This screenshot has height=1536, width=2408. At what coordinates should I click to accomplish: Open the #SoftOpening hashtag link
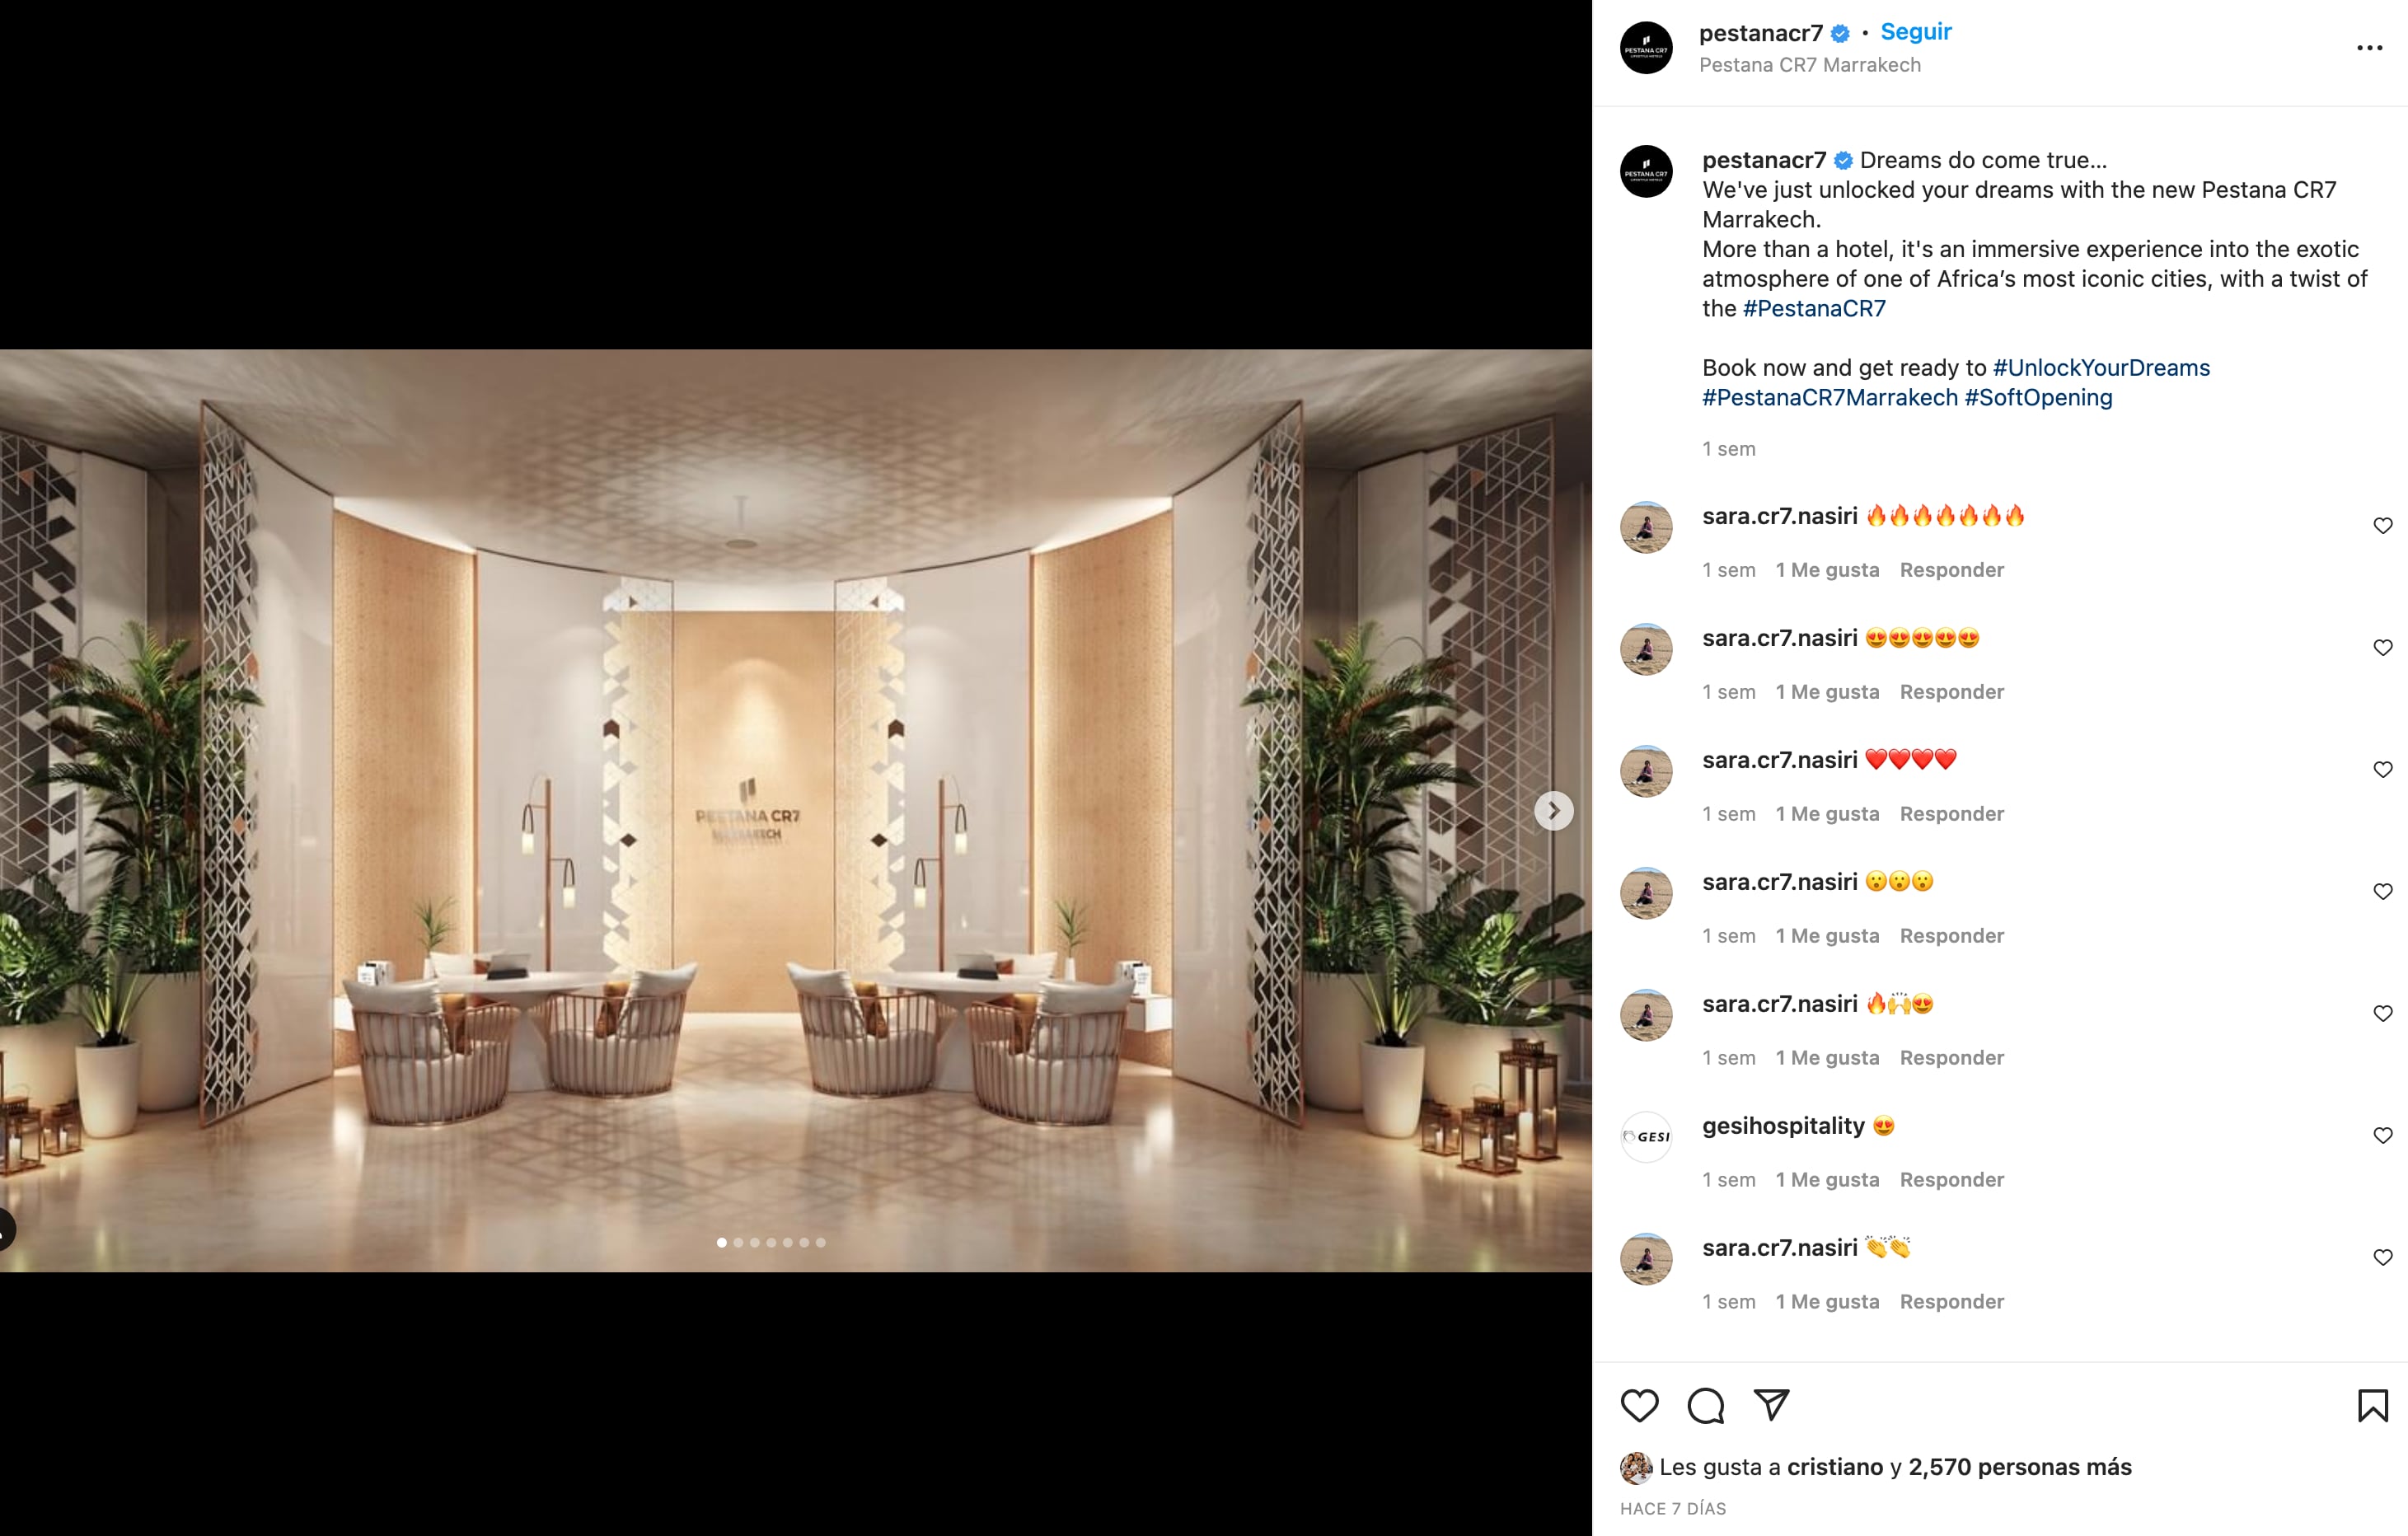pos(2038,398)
